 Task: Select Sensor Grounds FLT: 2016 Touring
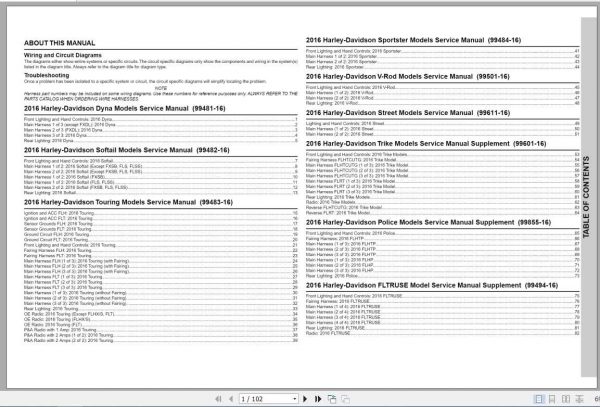tap(161, 229)
